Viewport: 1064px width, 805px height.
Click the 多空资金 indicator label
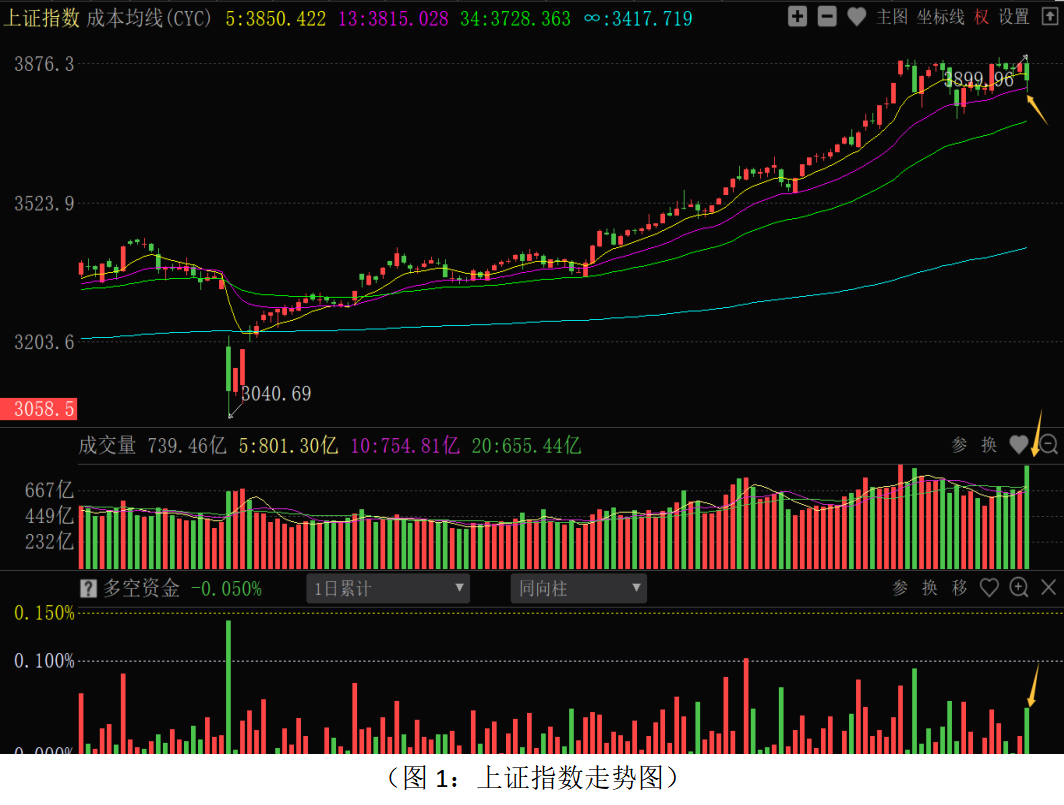click(x=141, y=588)
